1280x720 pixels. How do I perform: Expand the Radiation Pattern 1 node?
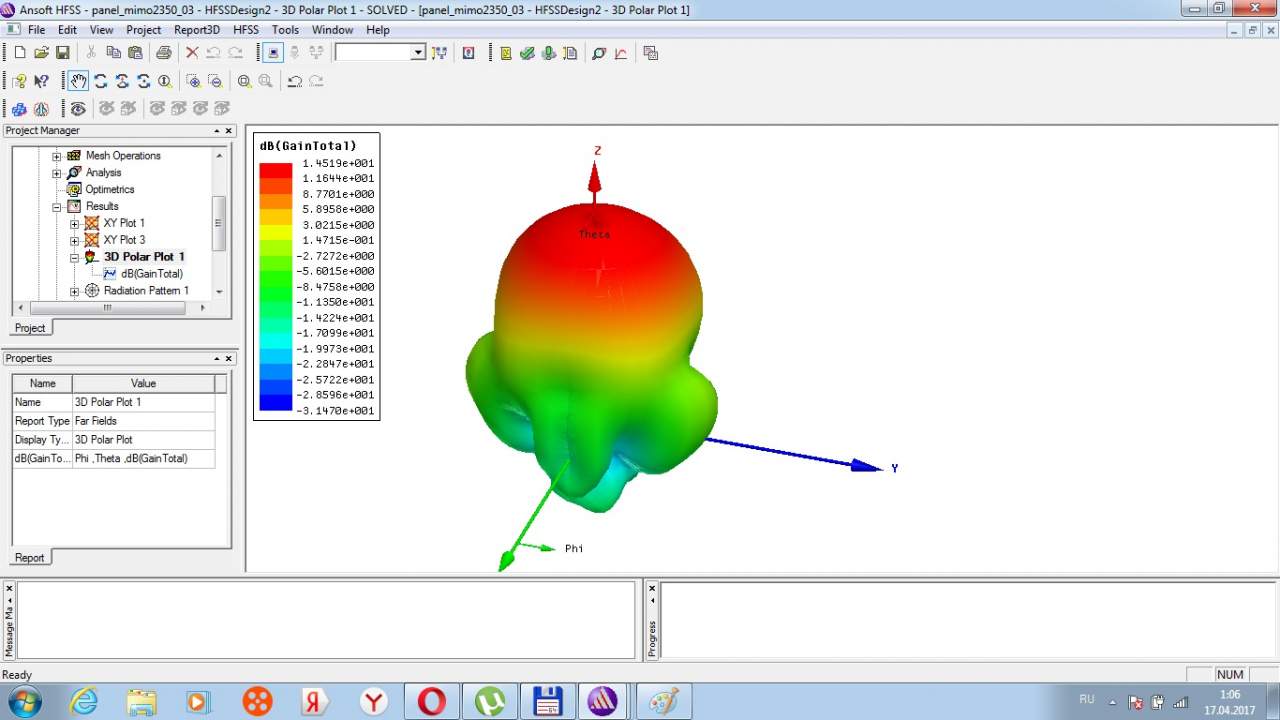[74, 291]
